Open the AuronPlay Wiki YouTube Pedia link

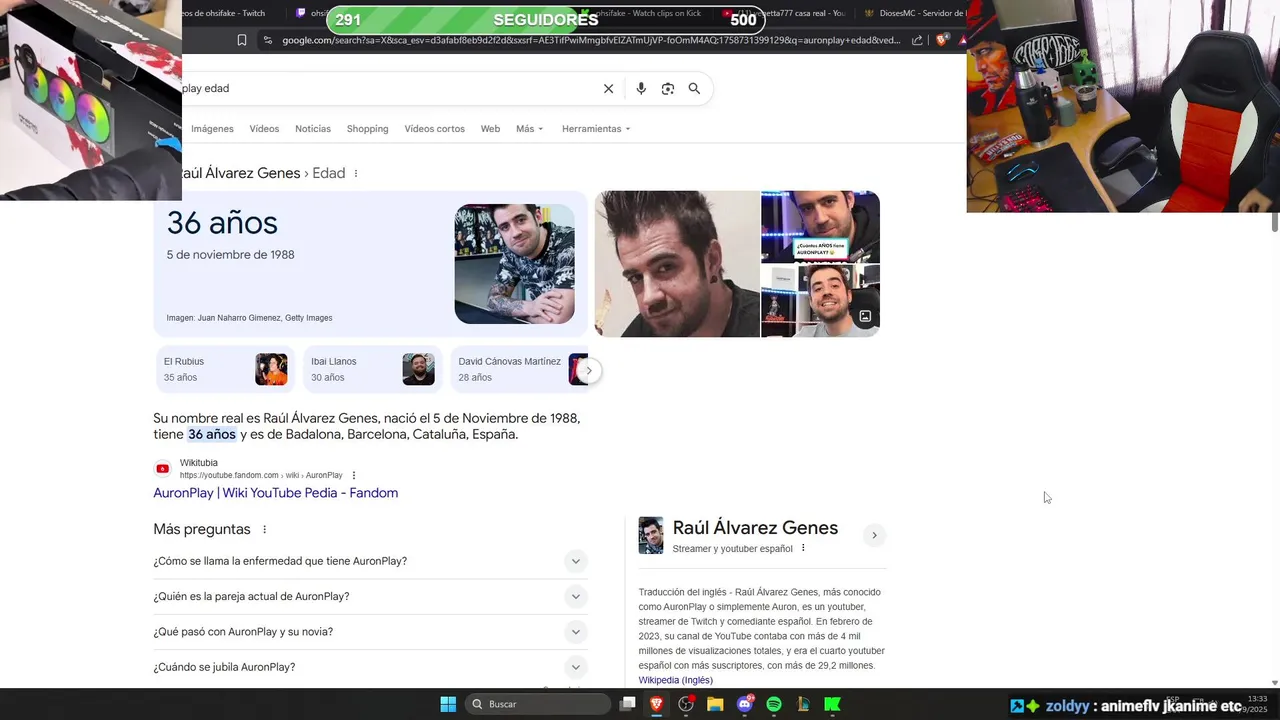[x=275, y=493]
